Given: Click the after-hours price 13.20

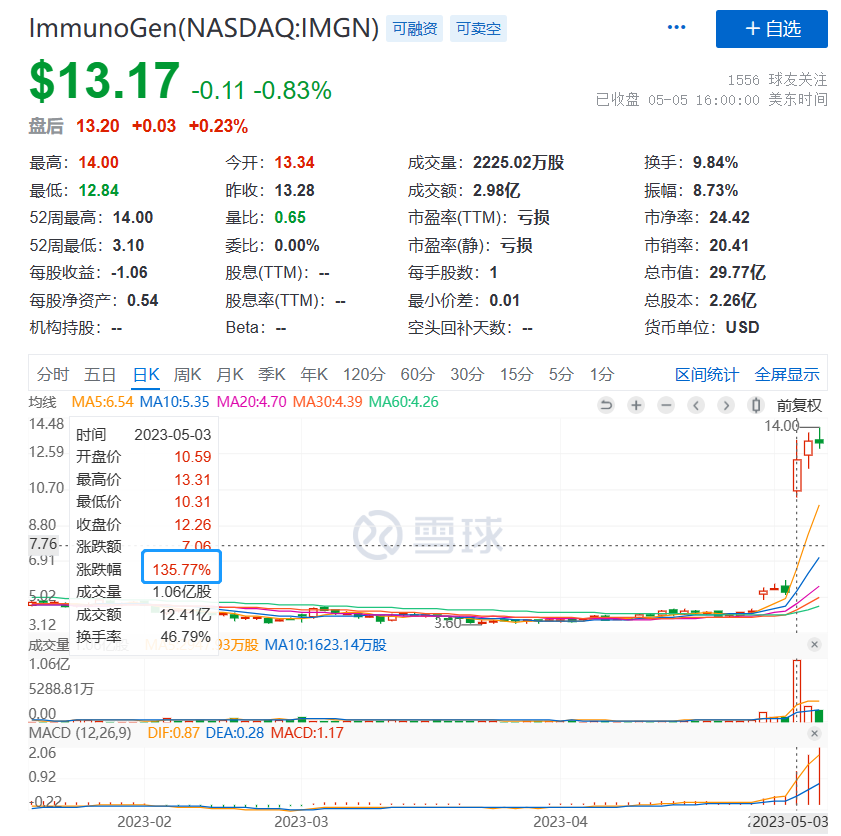Looking at the screenshot, I should (98, 126).
